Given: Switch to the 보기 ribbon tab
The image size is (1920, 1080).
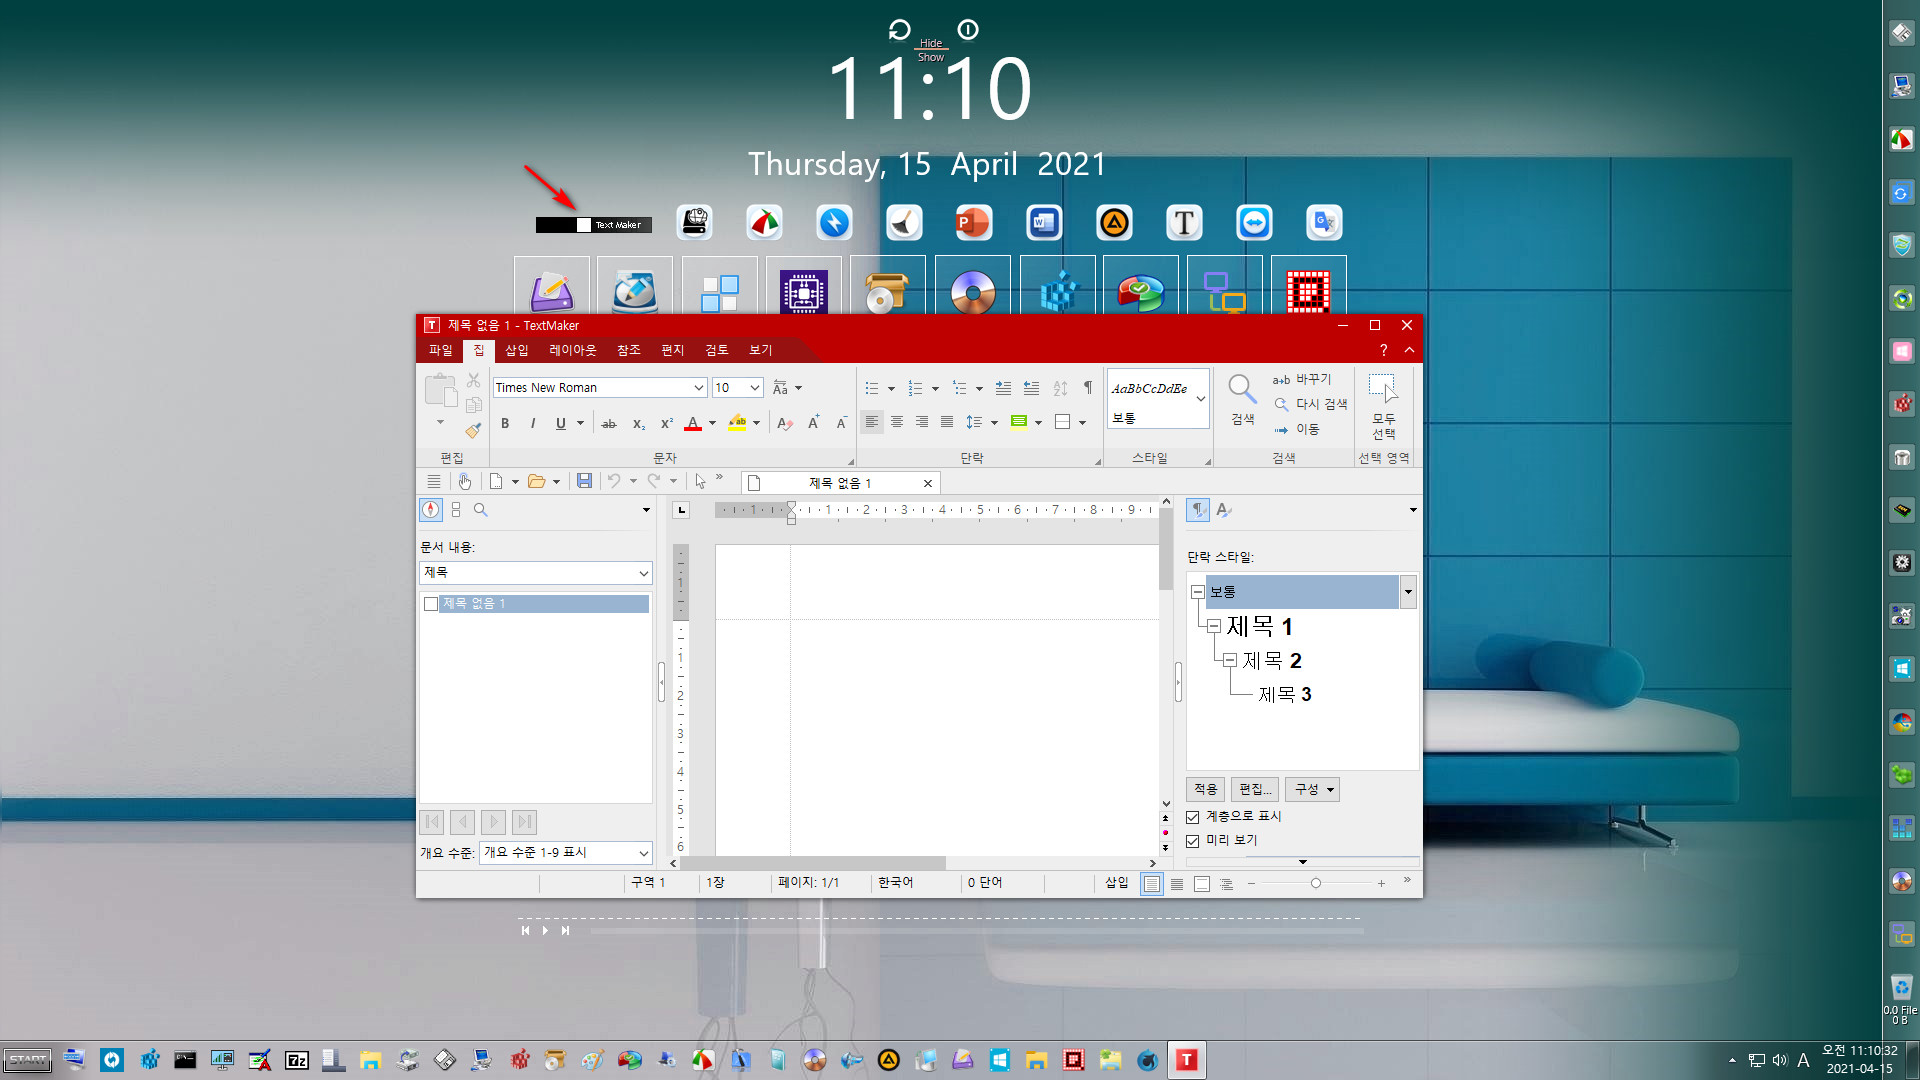Looking at the screenshot, I should click(760, 350).
